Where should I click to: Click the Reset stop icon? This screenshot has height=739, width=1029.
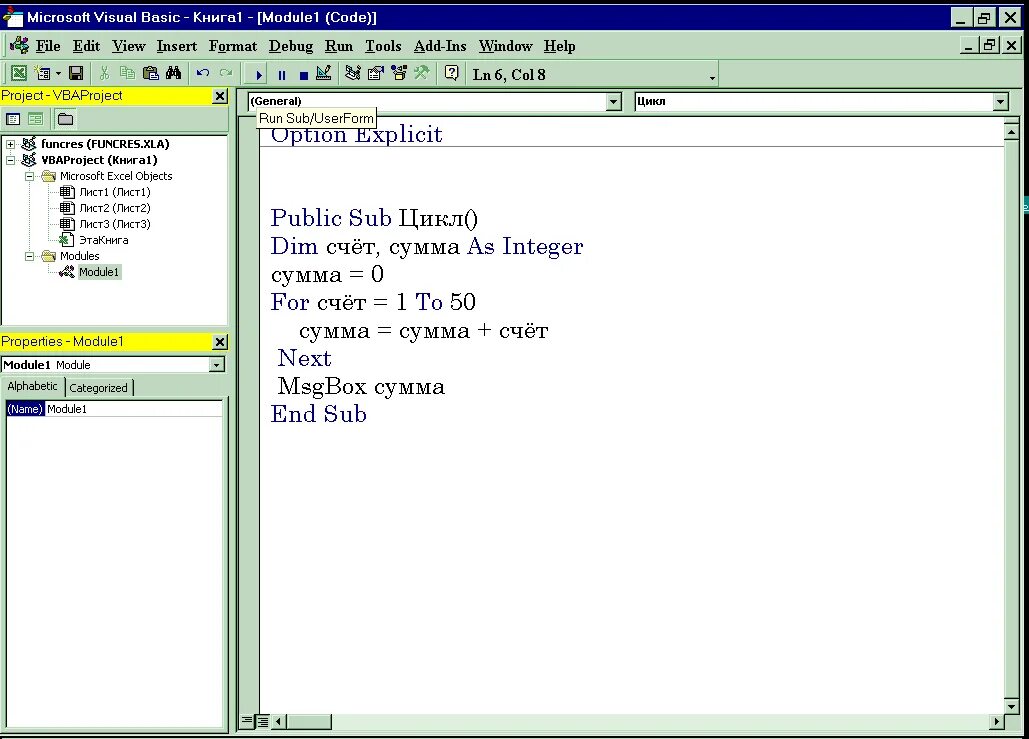pos(303,75)
